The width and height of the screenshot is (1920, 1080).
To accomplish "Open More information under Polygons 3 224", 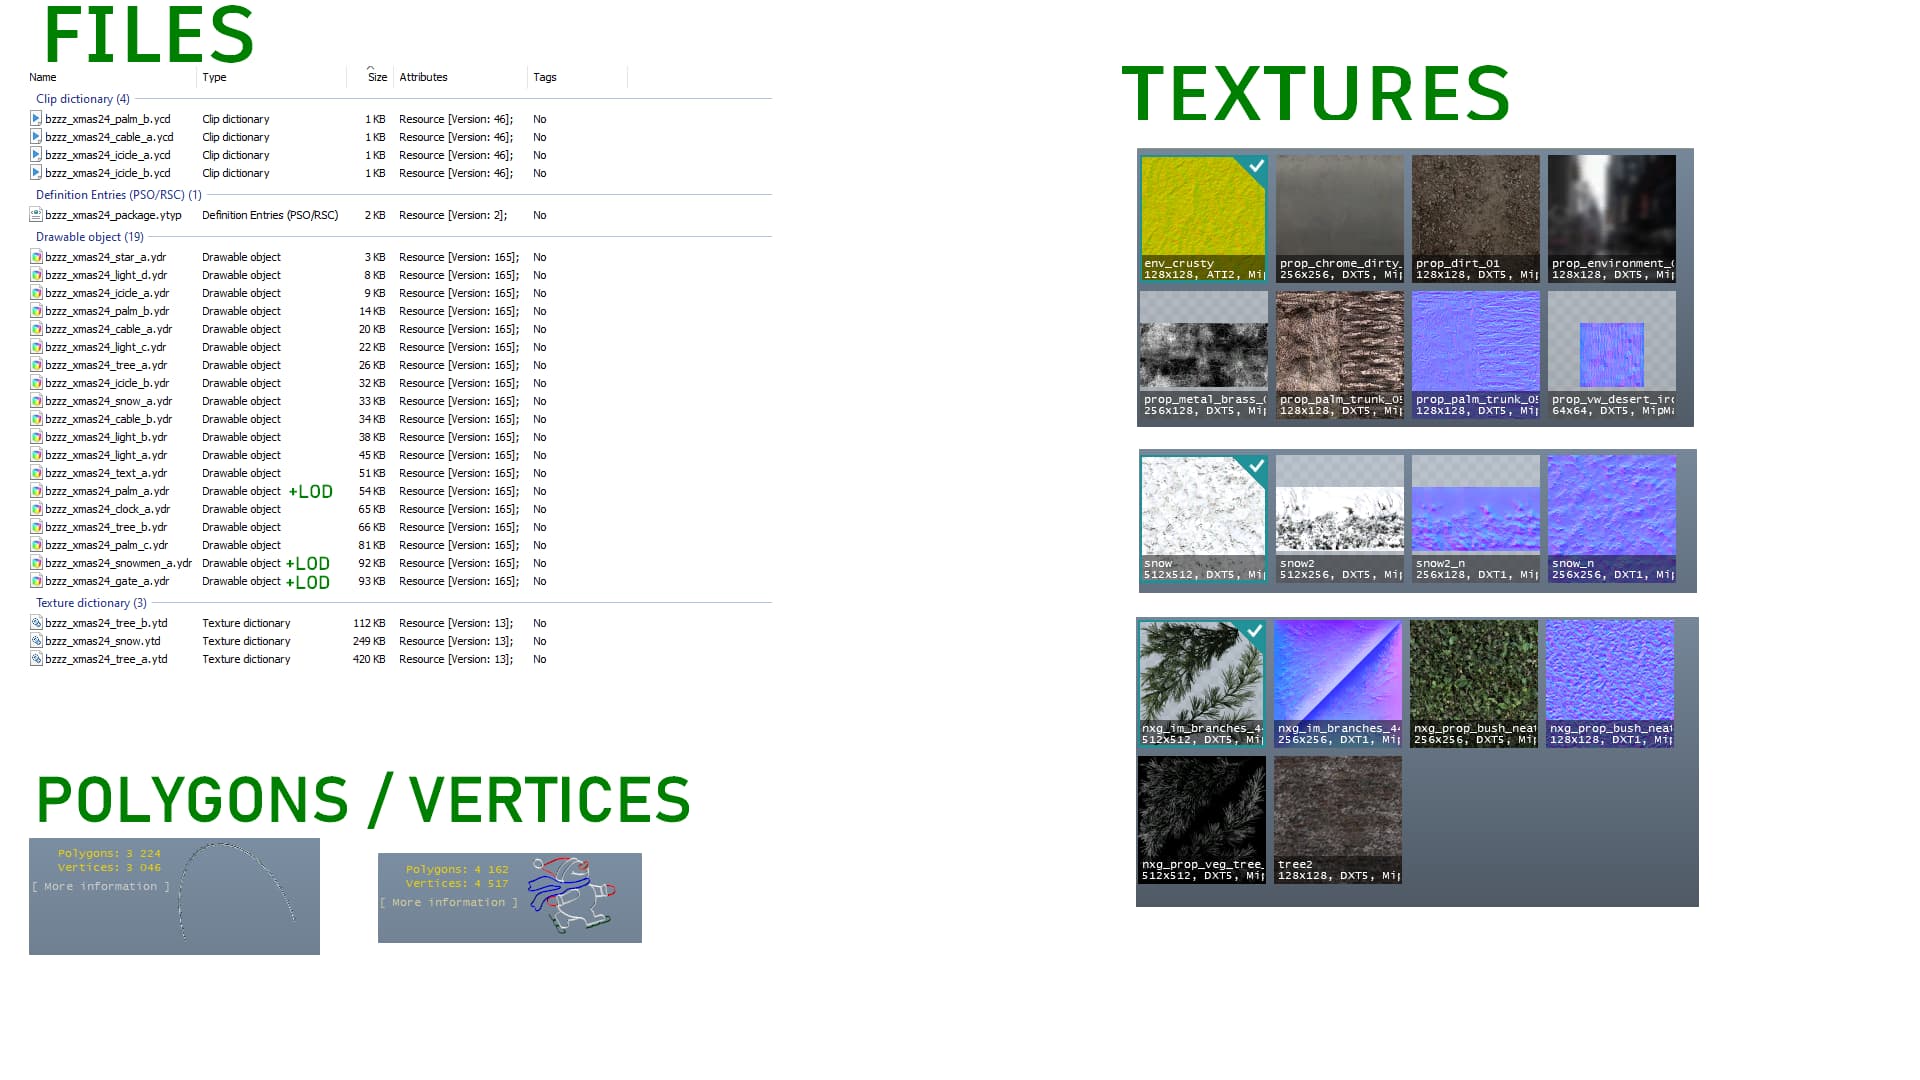I will click(101, 887).
